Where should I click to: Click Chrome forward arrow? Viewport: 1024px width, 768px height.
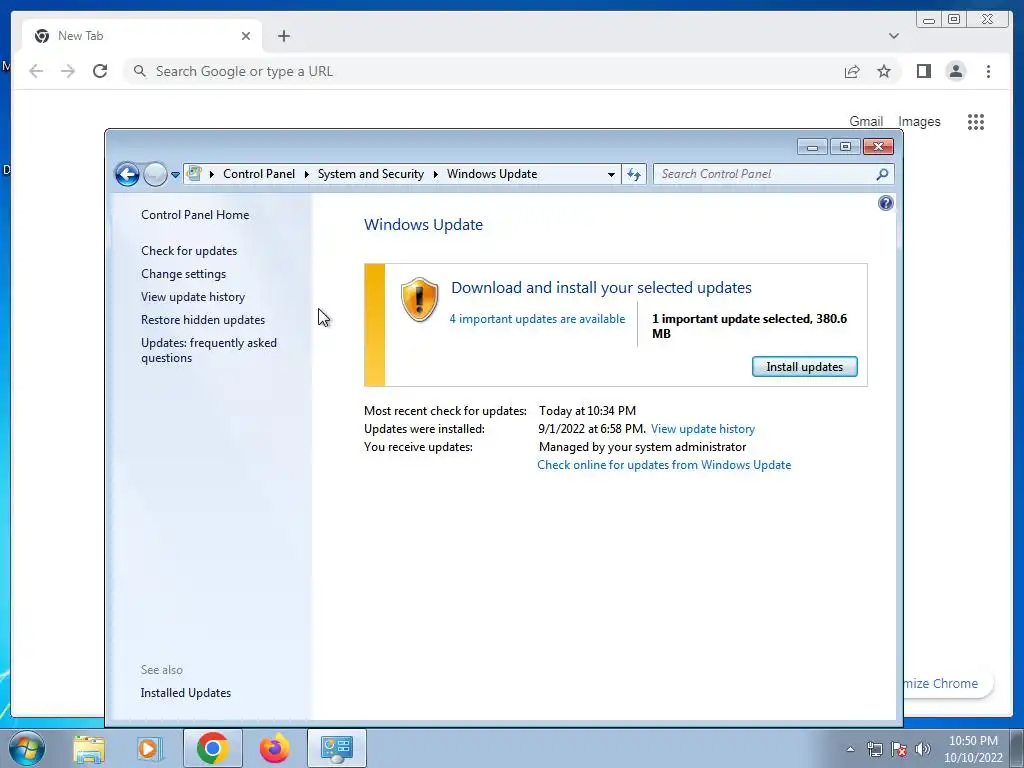coord(68,71)
